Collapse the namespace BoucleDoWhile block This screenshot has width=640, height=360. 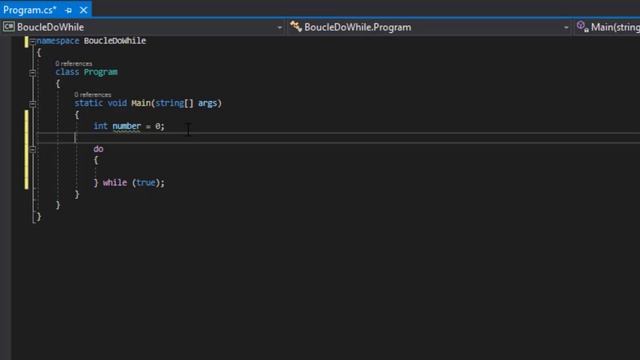click(x=33, y=41)
